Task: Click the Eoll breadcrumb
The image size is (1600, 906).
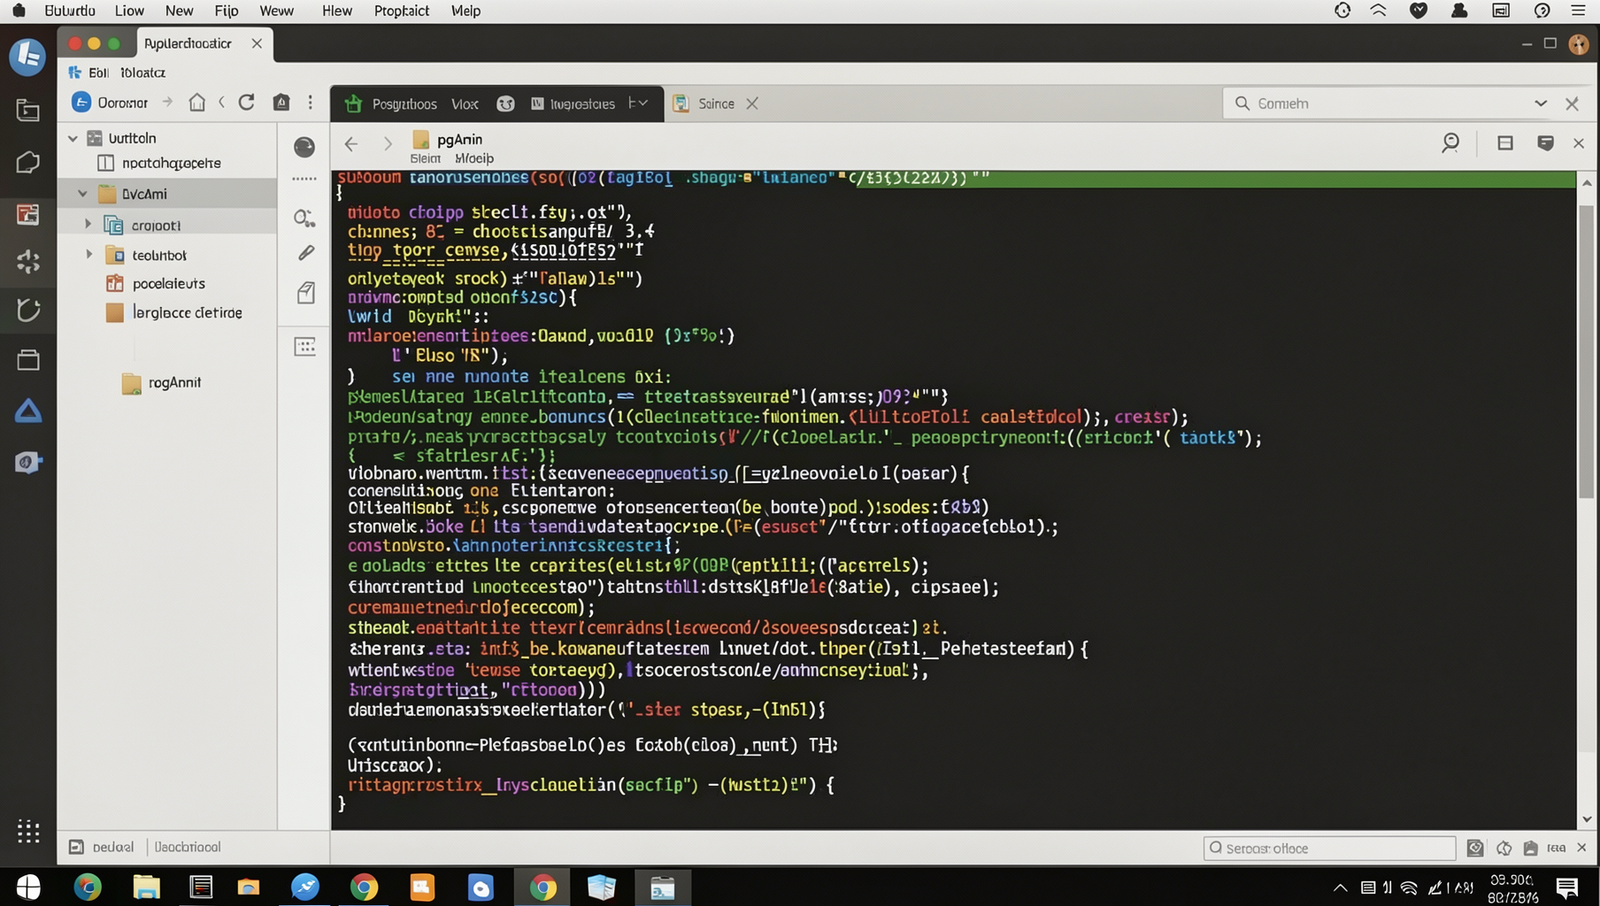Action: click(x=98, y=73)
